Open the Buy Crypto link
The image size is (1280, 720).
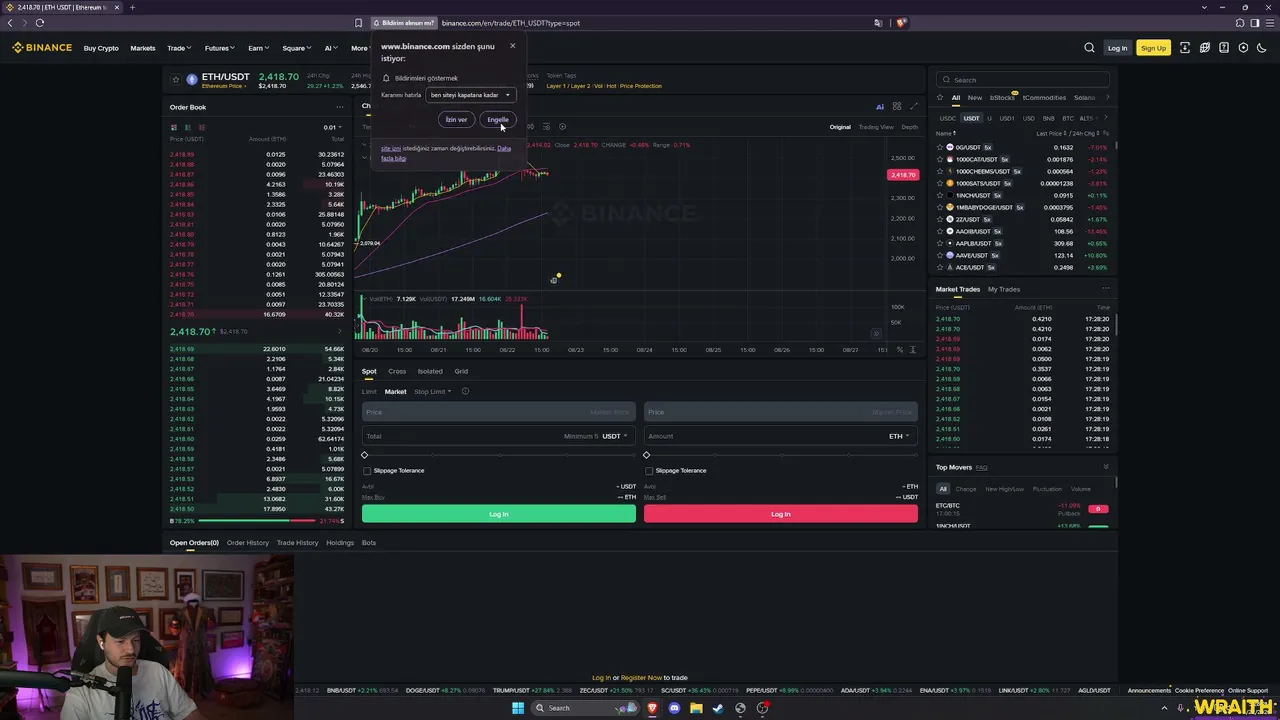pyautogui.click(x=101, y=48)
